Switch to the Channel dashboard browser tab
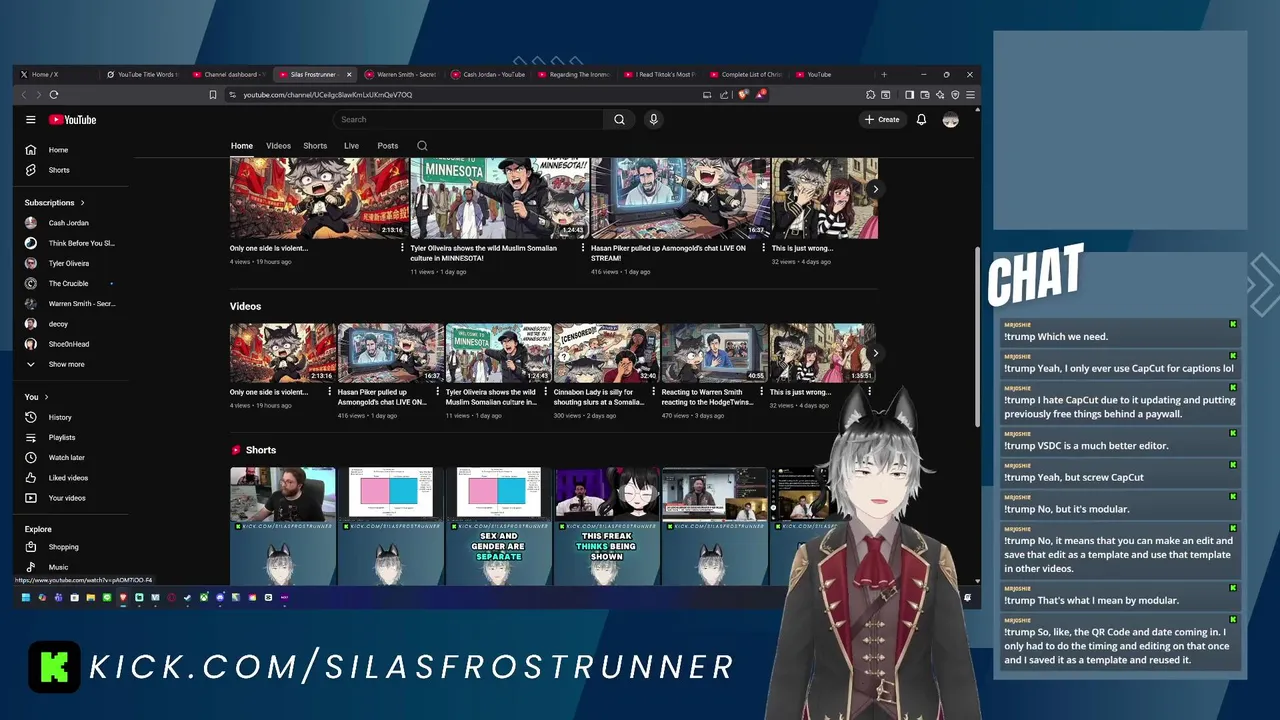This screenshot has width=1280, height=720. pyautogui.click(x=228, y=75)
